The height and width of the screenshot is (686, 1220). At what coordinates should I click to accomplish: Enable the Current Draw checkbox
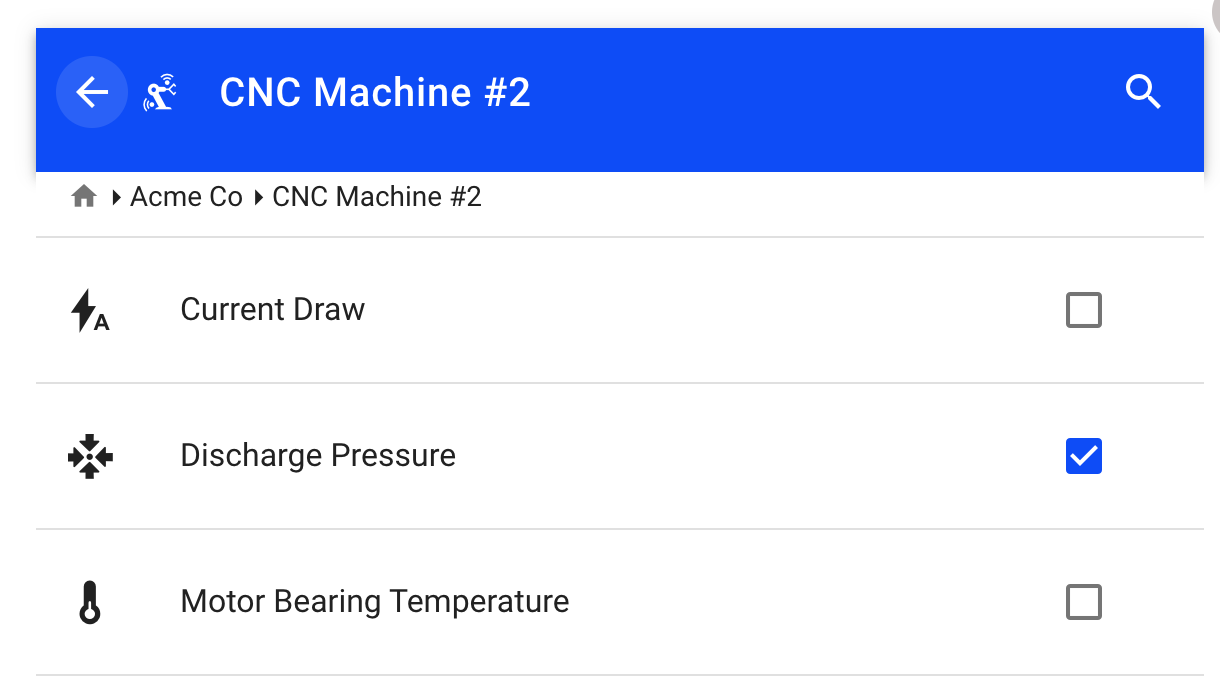(x=1084, y=310)
